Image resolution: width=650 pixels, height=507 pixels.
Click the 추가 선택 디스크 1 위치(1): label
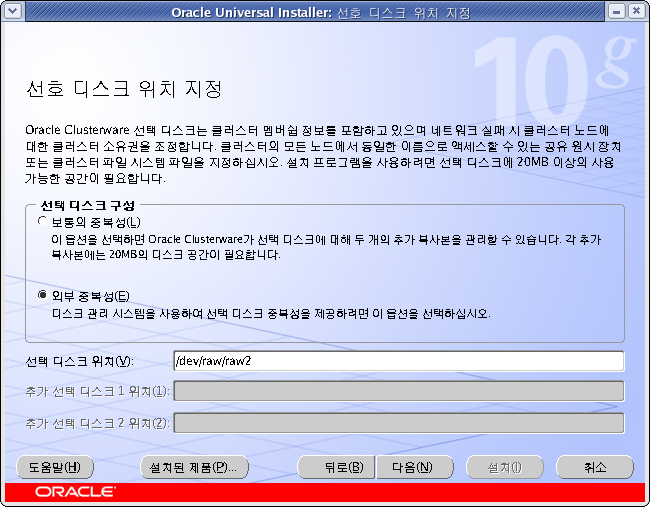pos(97,392)
